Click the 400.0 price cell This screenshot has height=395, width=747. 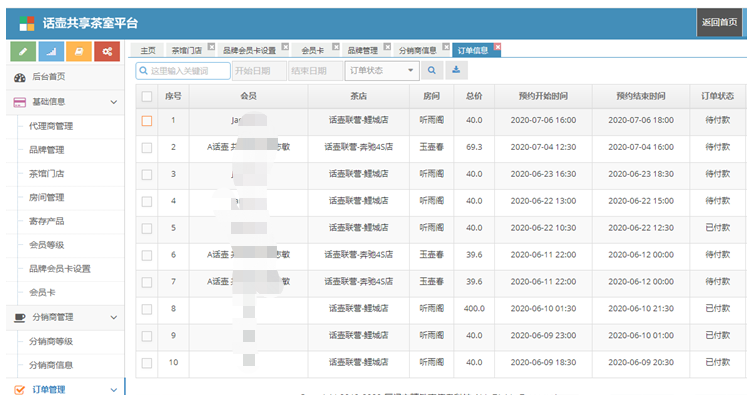tap(474, 309)
